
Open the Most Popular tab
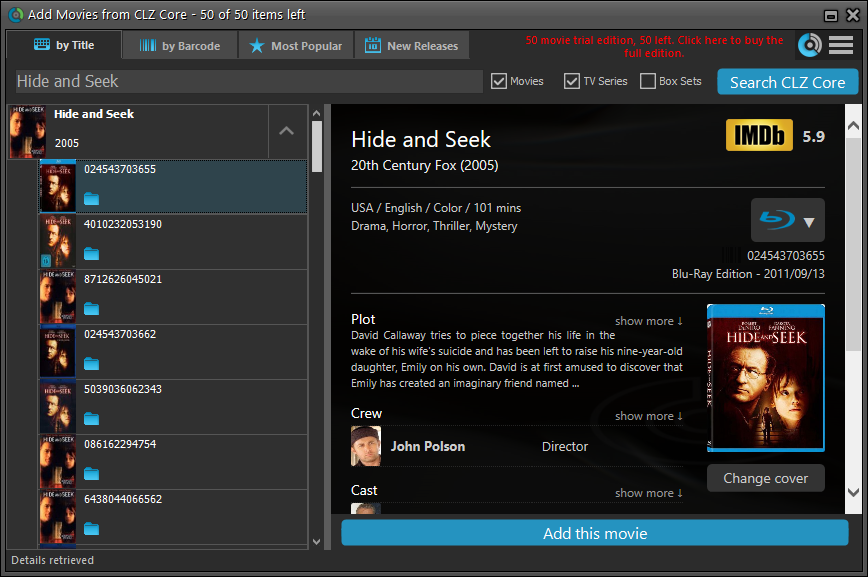295,46
